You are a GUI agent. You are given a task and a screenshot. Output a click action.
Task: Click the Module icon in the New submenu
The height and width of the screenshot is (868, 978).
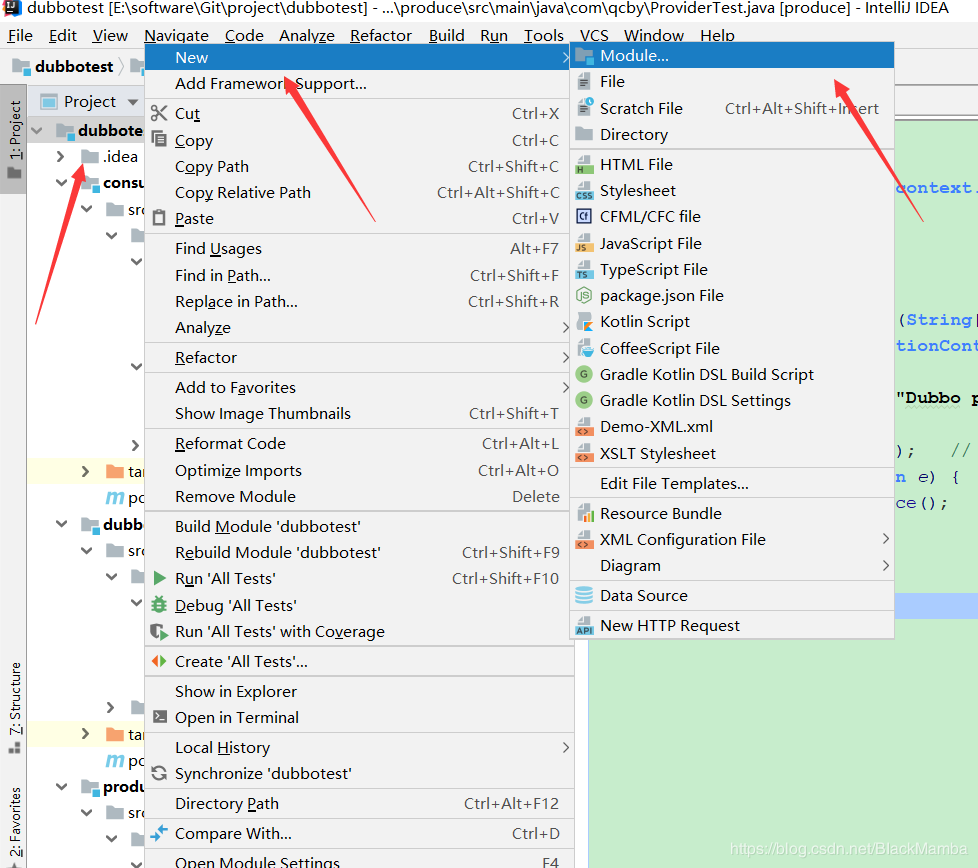584,56
